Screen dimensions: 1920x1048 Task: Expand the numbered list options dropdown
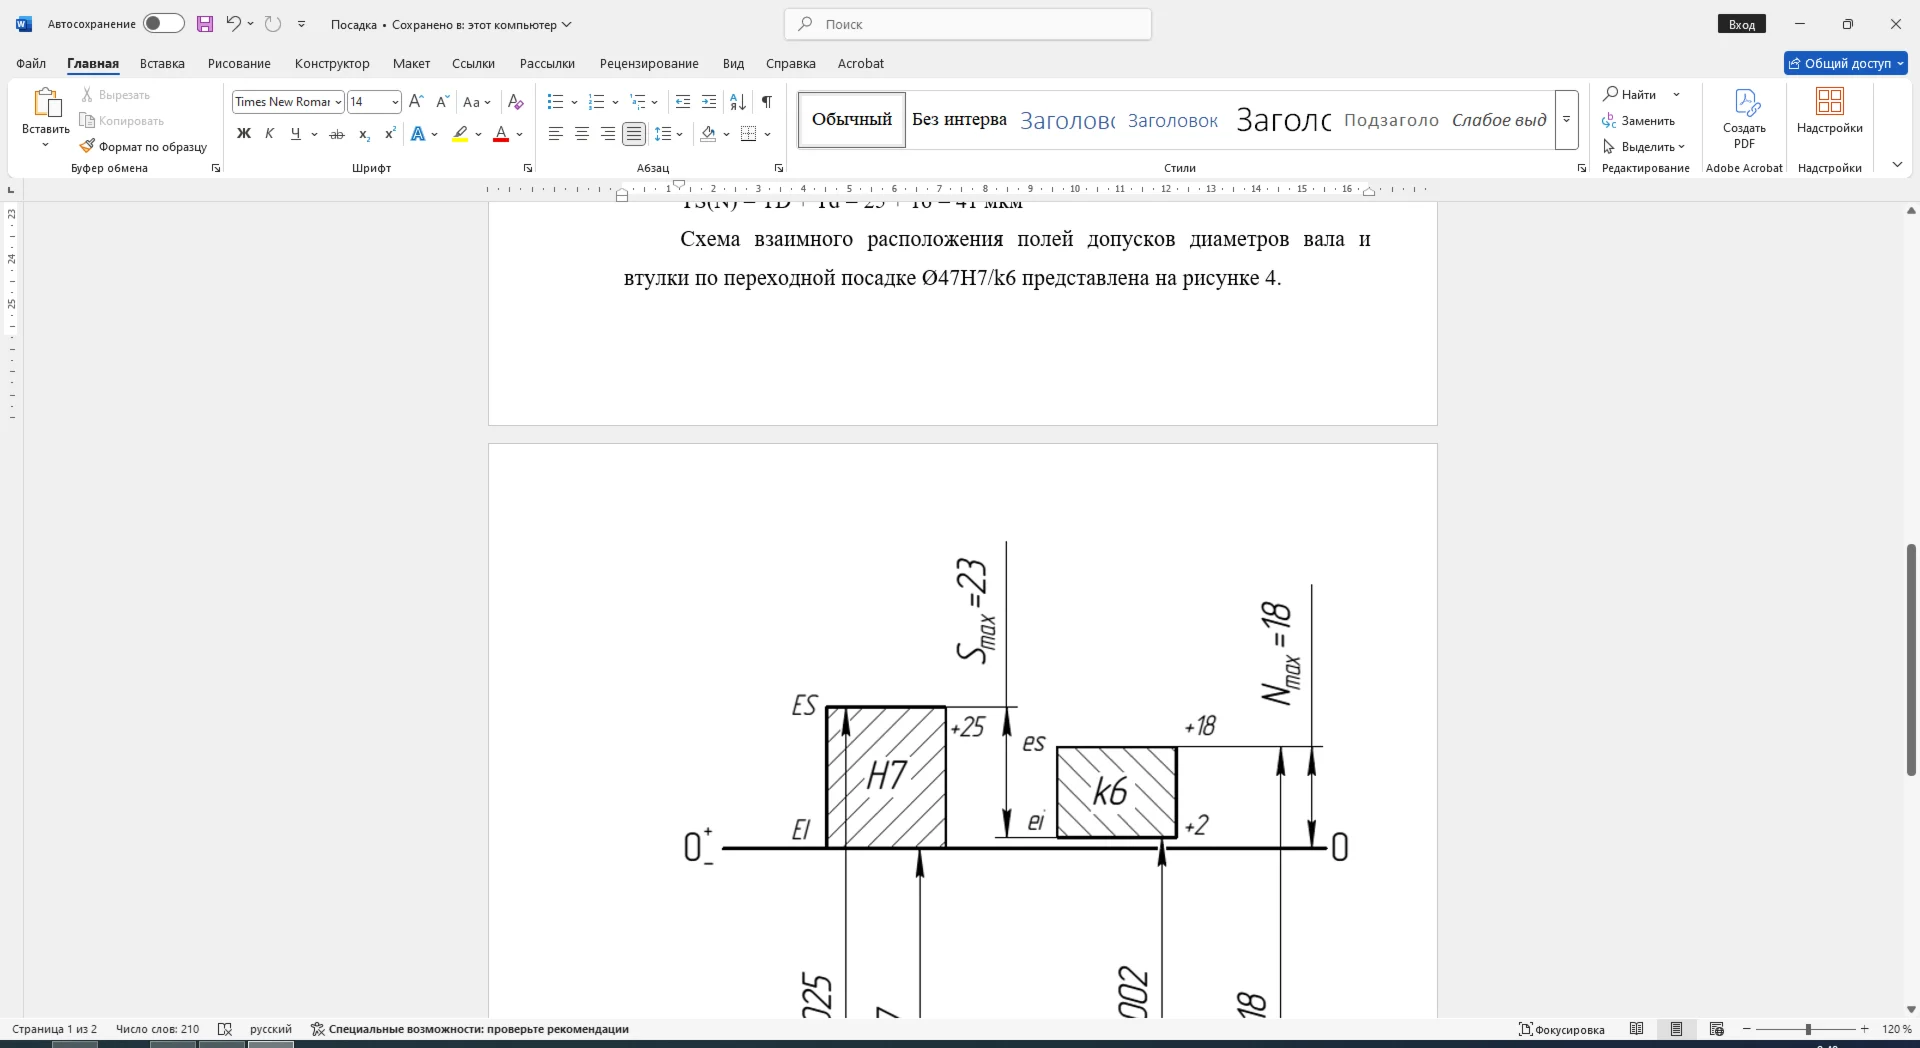(x=615, y=102)
